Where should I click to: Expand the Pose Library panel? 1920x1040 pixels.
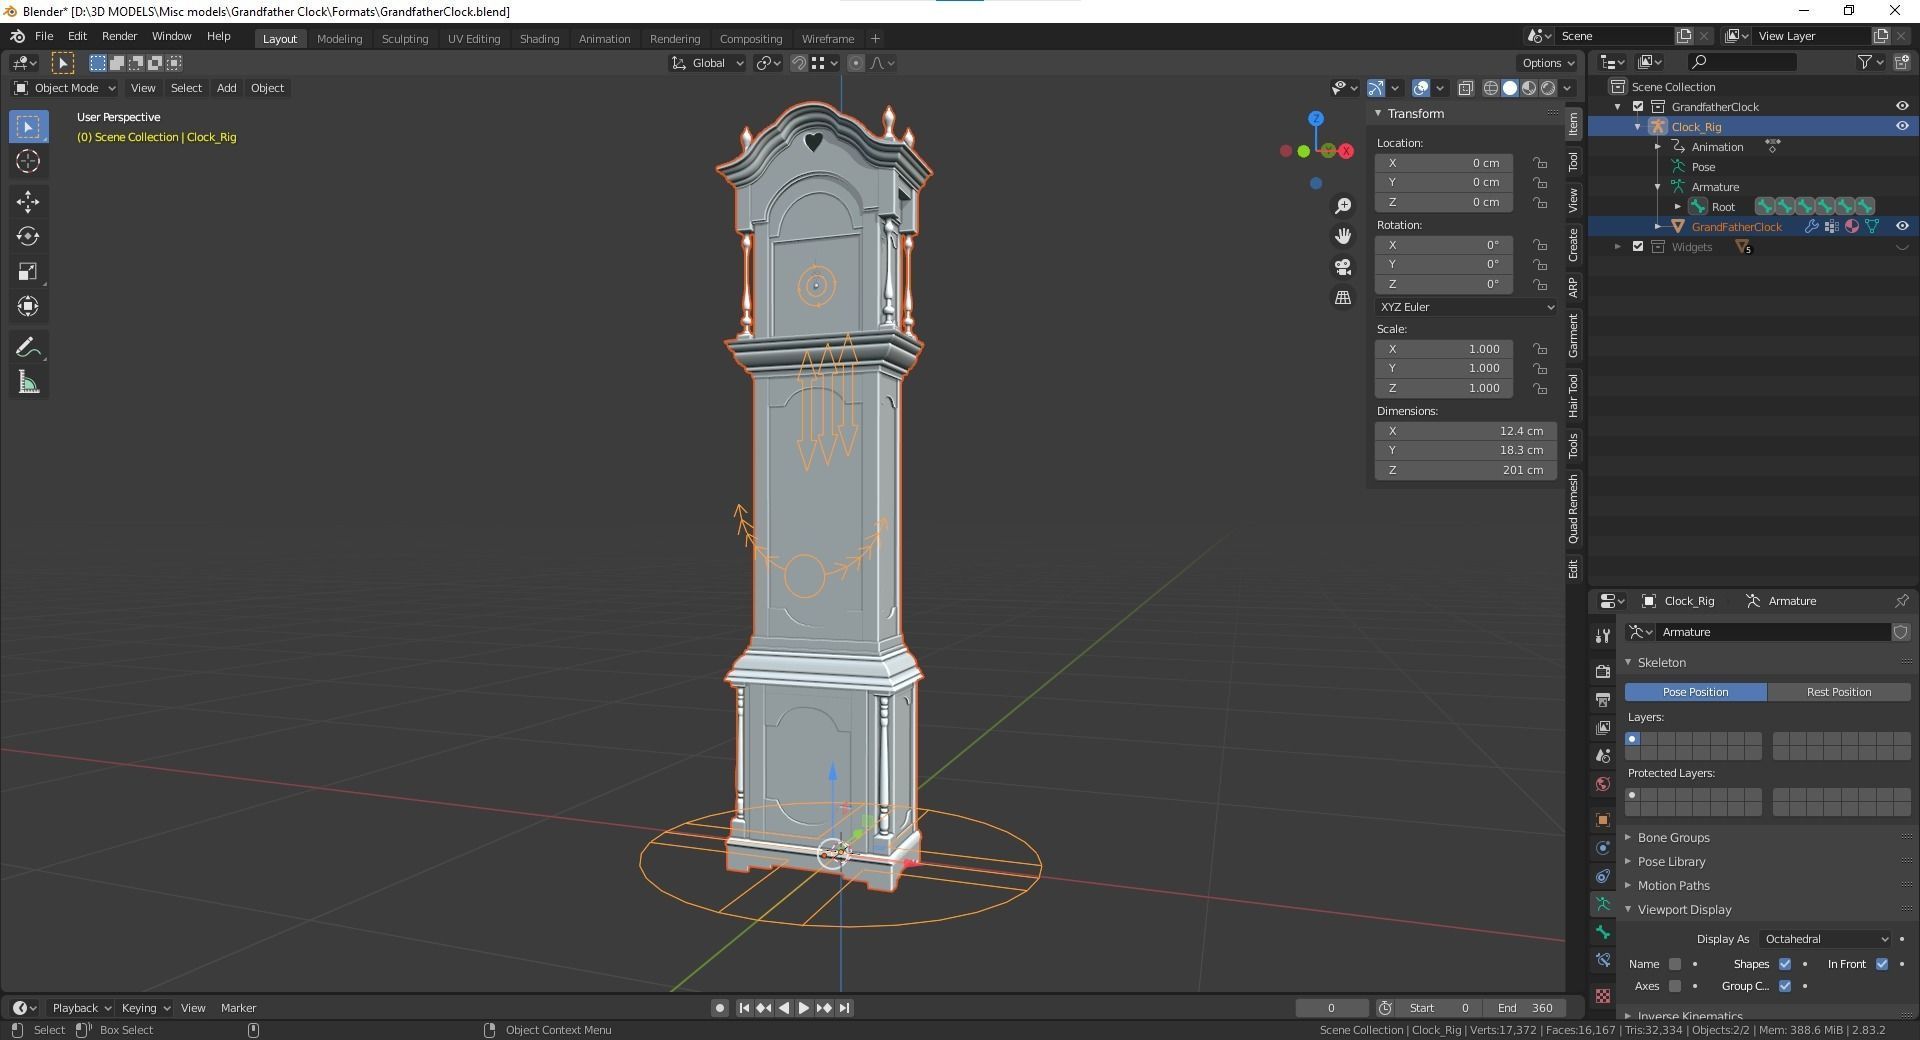tap(1671, 862)
